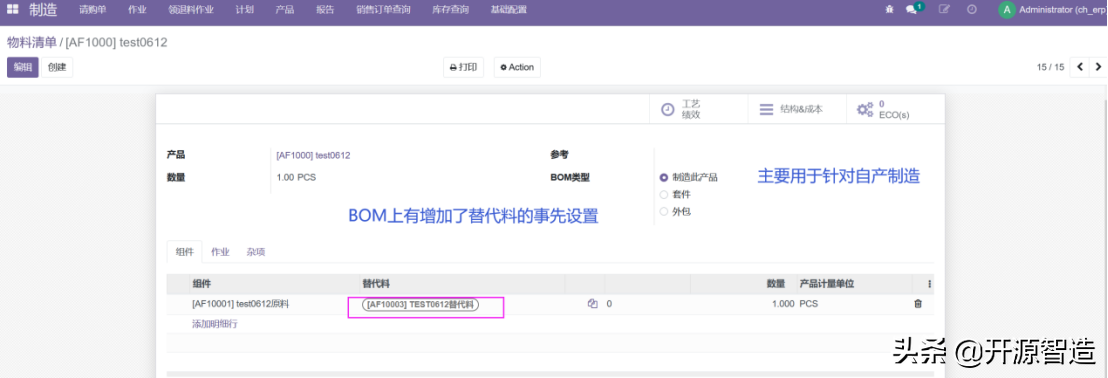
Task: Click the 物料清单 breadcrumb link
Action: coord(32,42)
